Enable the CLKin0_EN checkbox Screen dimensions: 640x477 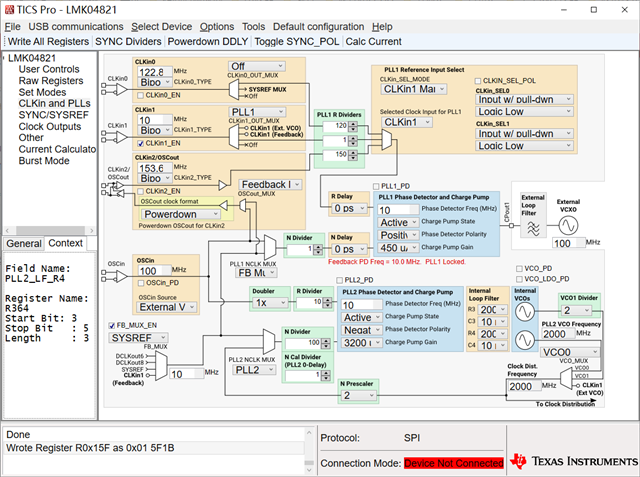[140, 95]
